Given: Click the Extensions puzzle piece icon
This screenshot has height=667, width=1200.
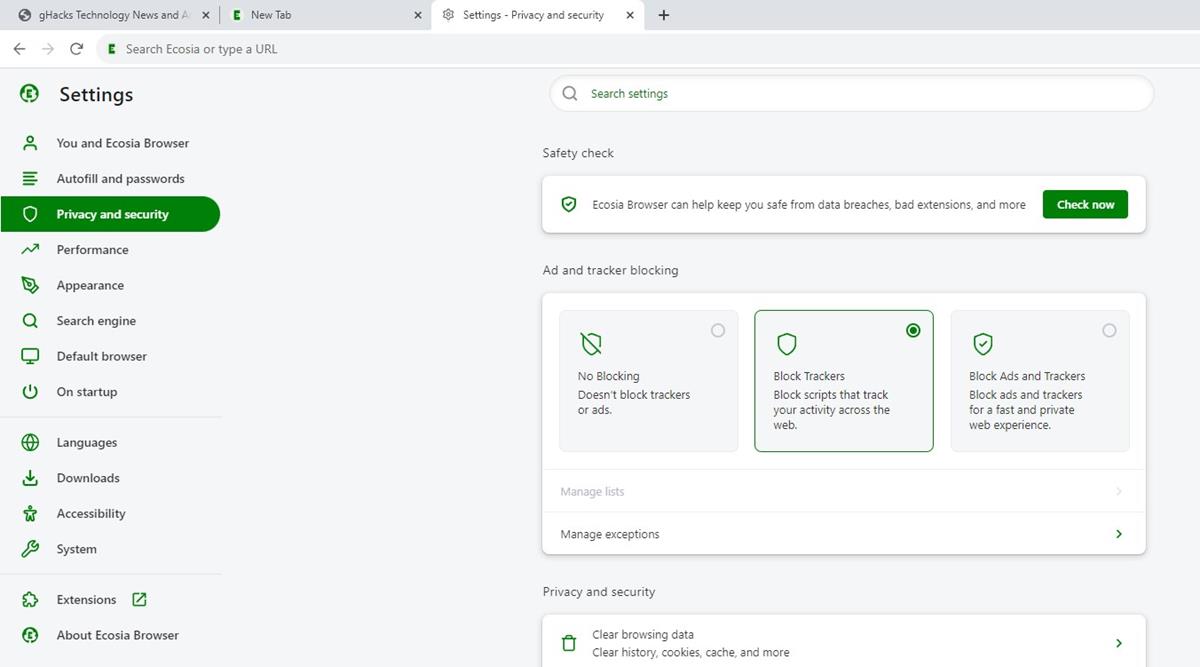Looking at the screenshot, I should 30,600.
